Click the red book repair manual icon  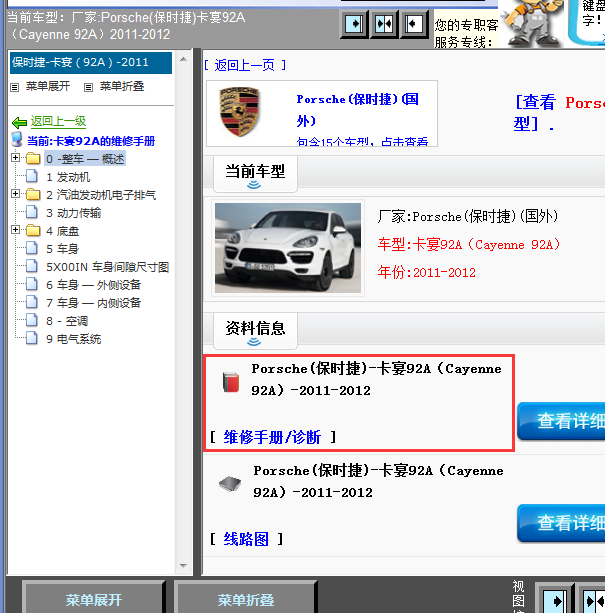231,382
